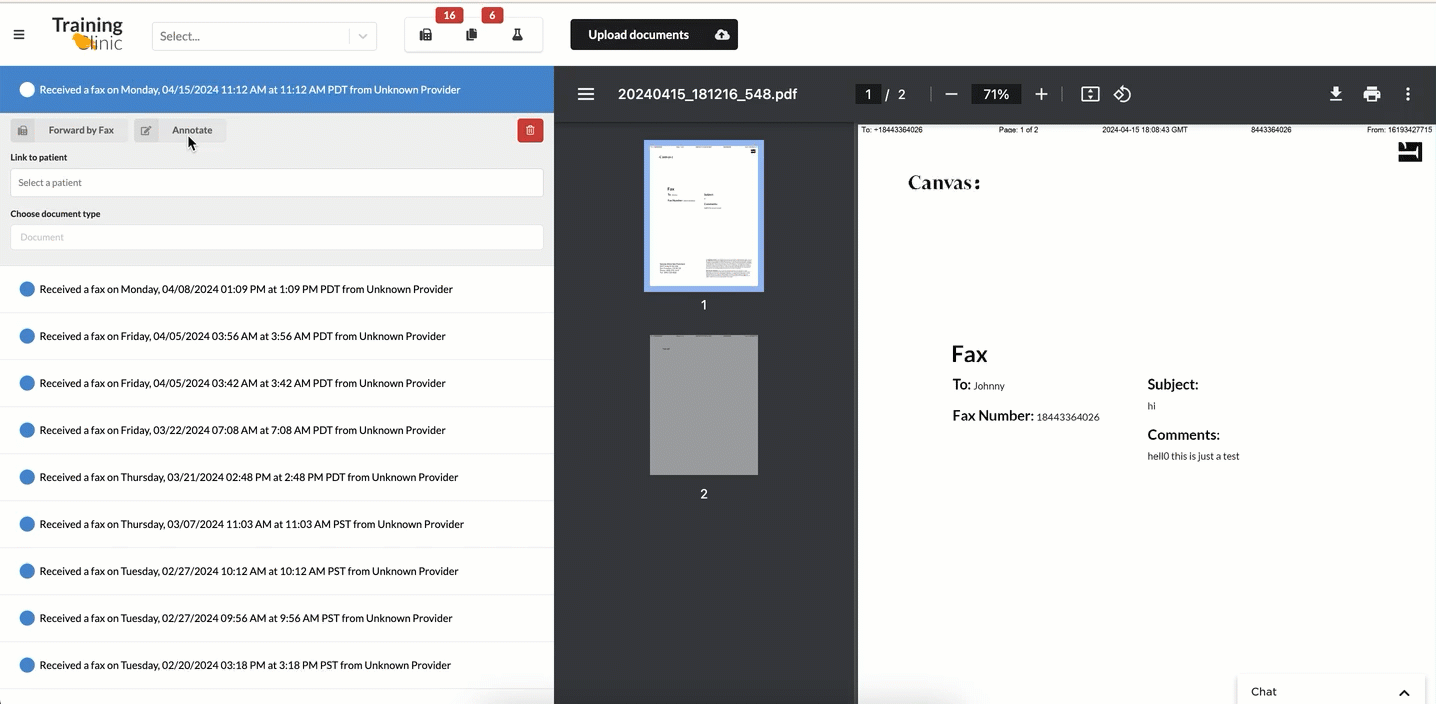
Task: Rotate the PDF page counterclockwise
Action: [1122, 94]
